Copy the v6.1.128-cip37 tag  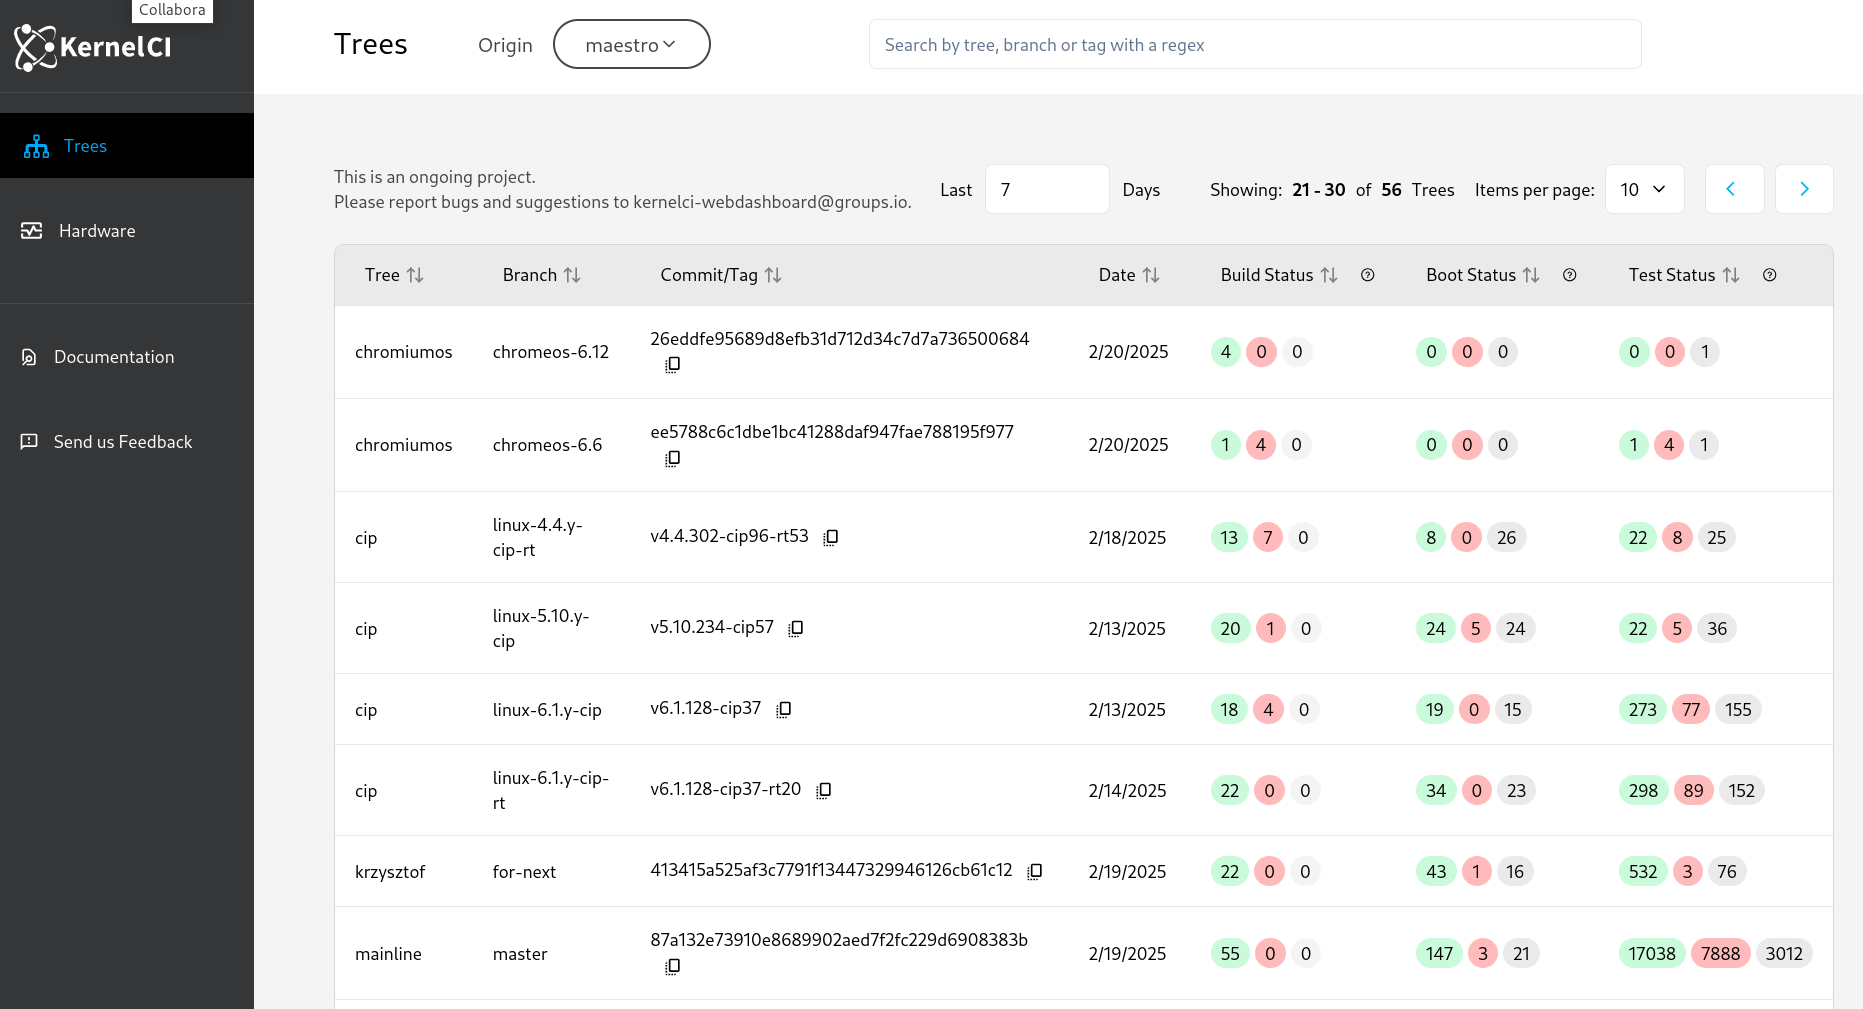(x=784, y=709)
